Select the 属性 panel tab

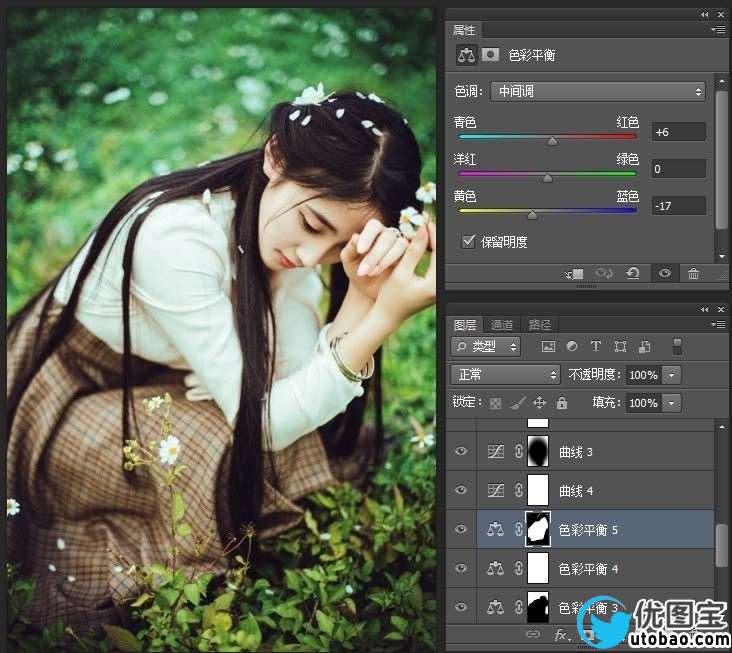[464, 30]
